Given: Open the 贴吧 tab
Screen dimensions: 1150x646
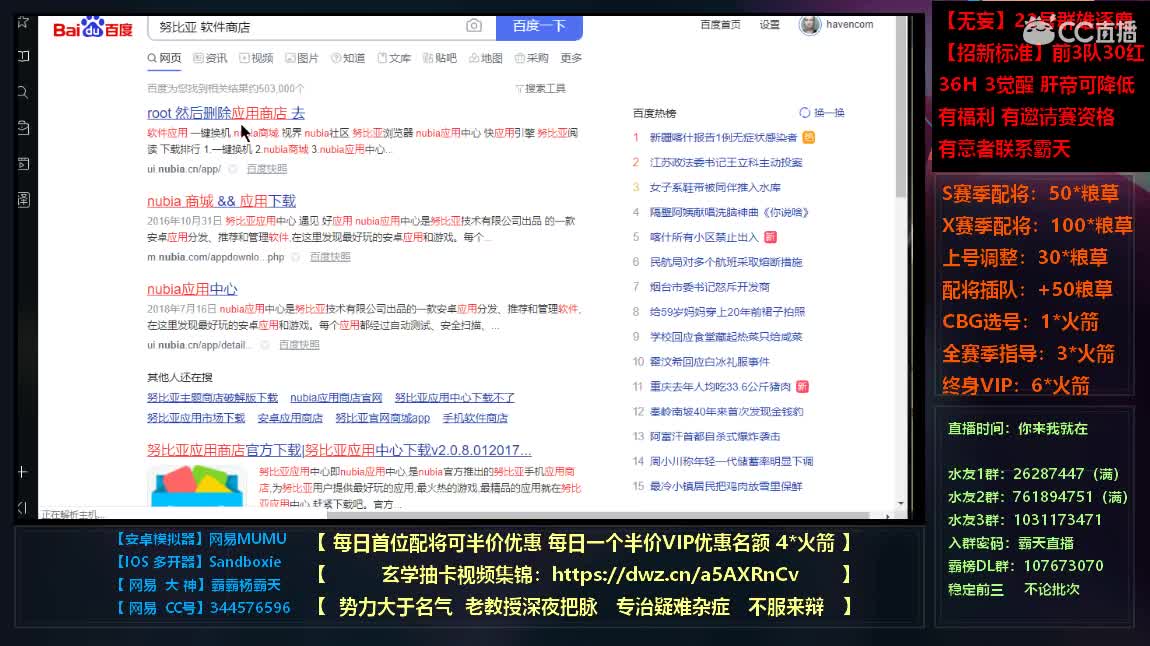Looking at the screenshot, I should 440,58.
